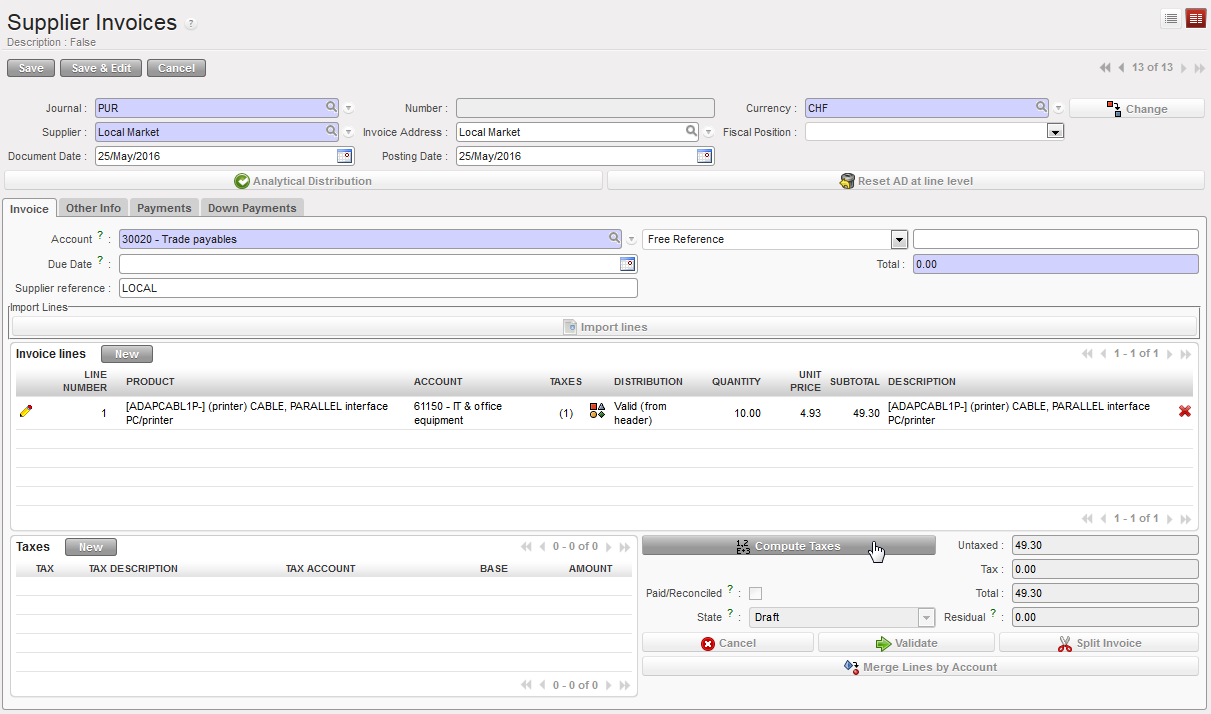Open the Down Payments tab

click(x=252, y=208)
